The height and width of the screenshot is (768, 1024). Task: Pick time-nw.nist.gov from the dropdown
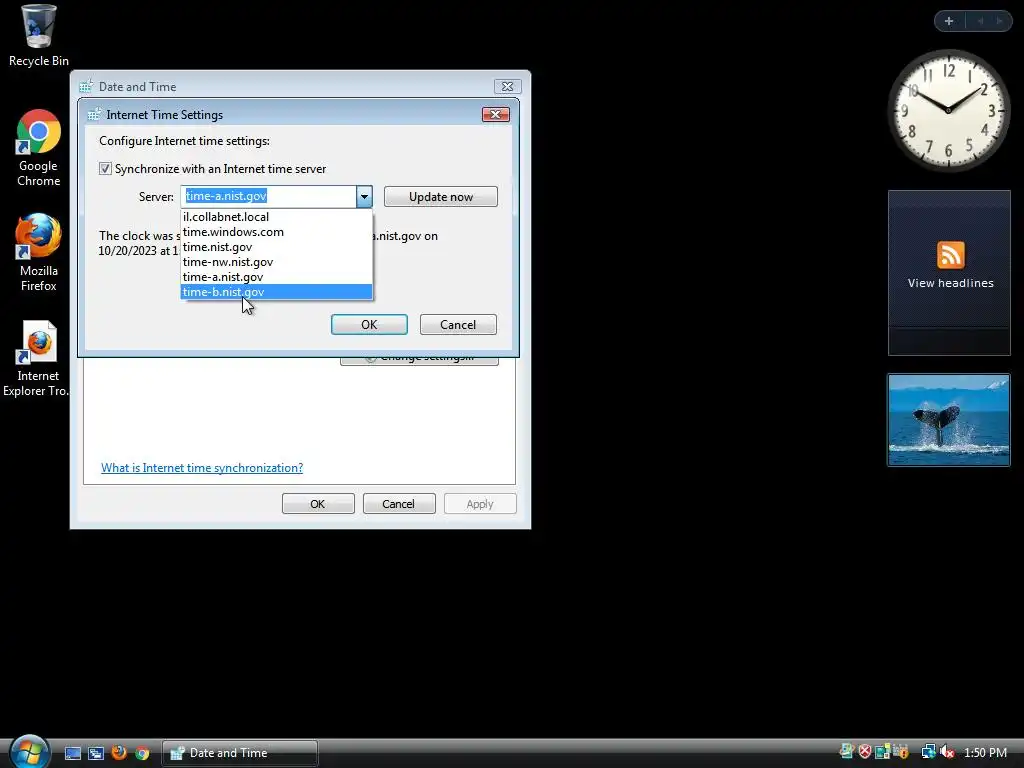point(276,262)
